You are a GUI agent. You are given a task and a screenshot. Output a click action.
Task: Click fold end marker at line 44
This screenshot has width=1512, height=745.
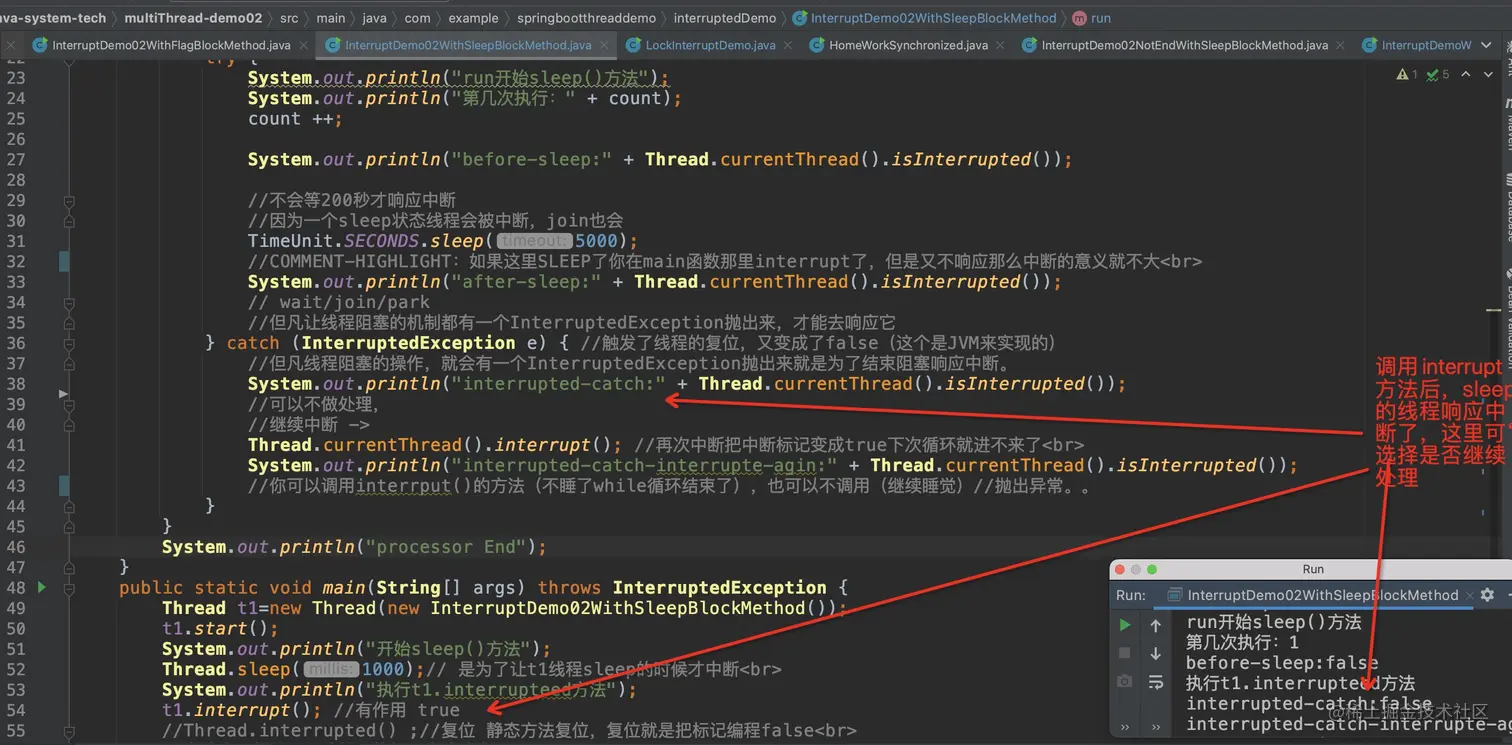69,506
